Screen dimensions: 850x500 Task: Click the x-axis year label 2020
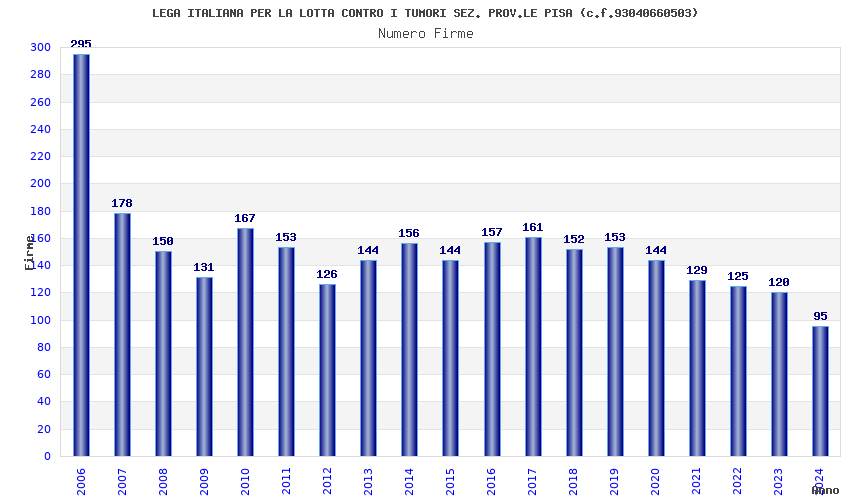coord(656,482)
